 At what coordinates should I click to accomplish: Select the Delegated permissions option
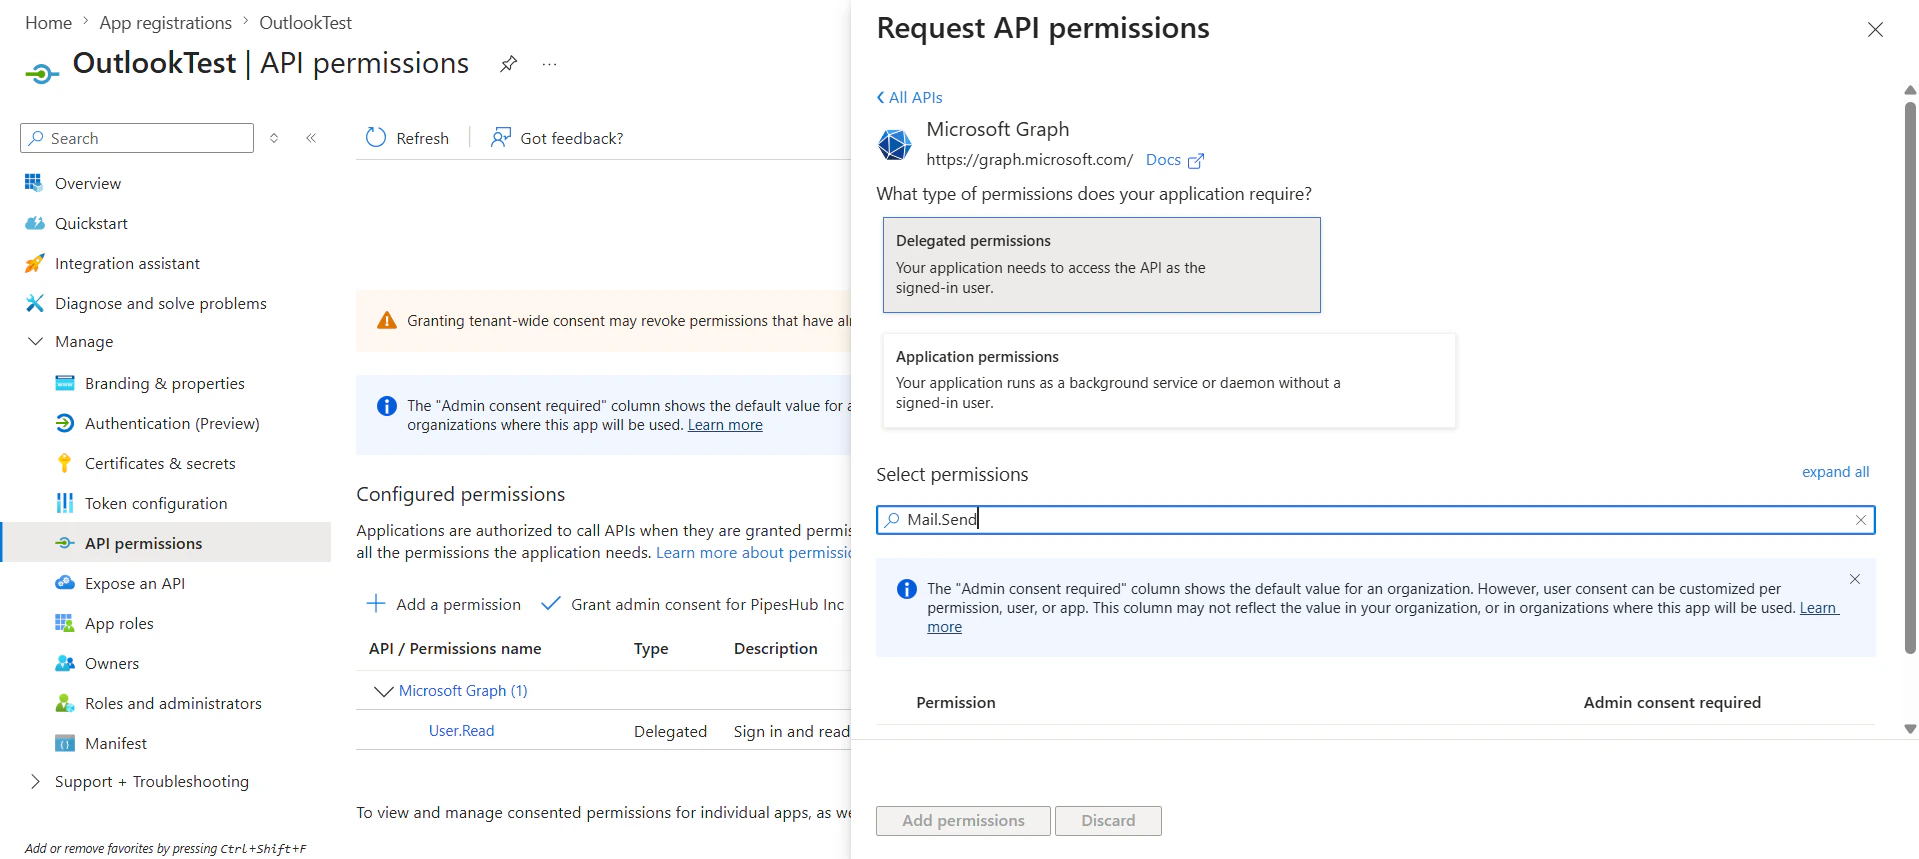pos(1101,264)
